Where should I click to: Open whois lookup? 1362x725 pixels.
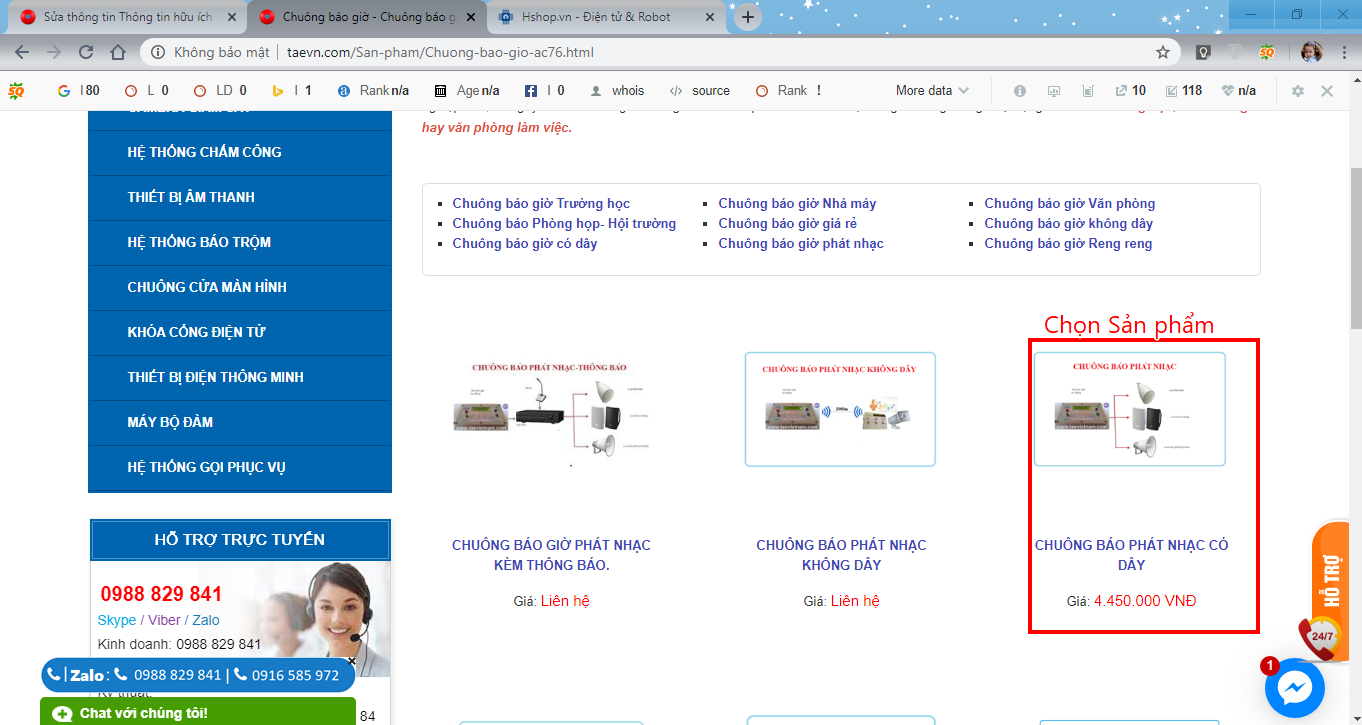click(618, 90)
